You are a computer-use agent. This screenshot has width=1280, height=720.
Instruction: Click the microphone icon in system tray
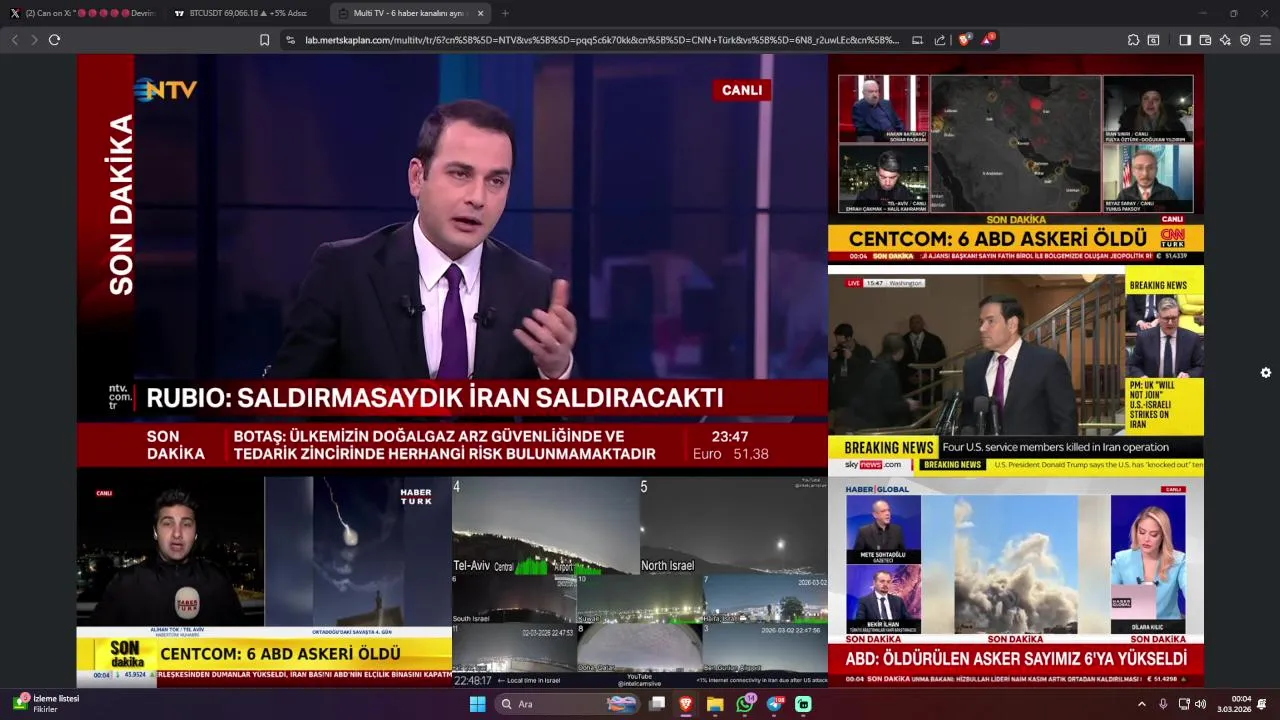point(1163,704)
